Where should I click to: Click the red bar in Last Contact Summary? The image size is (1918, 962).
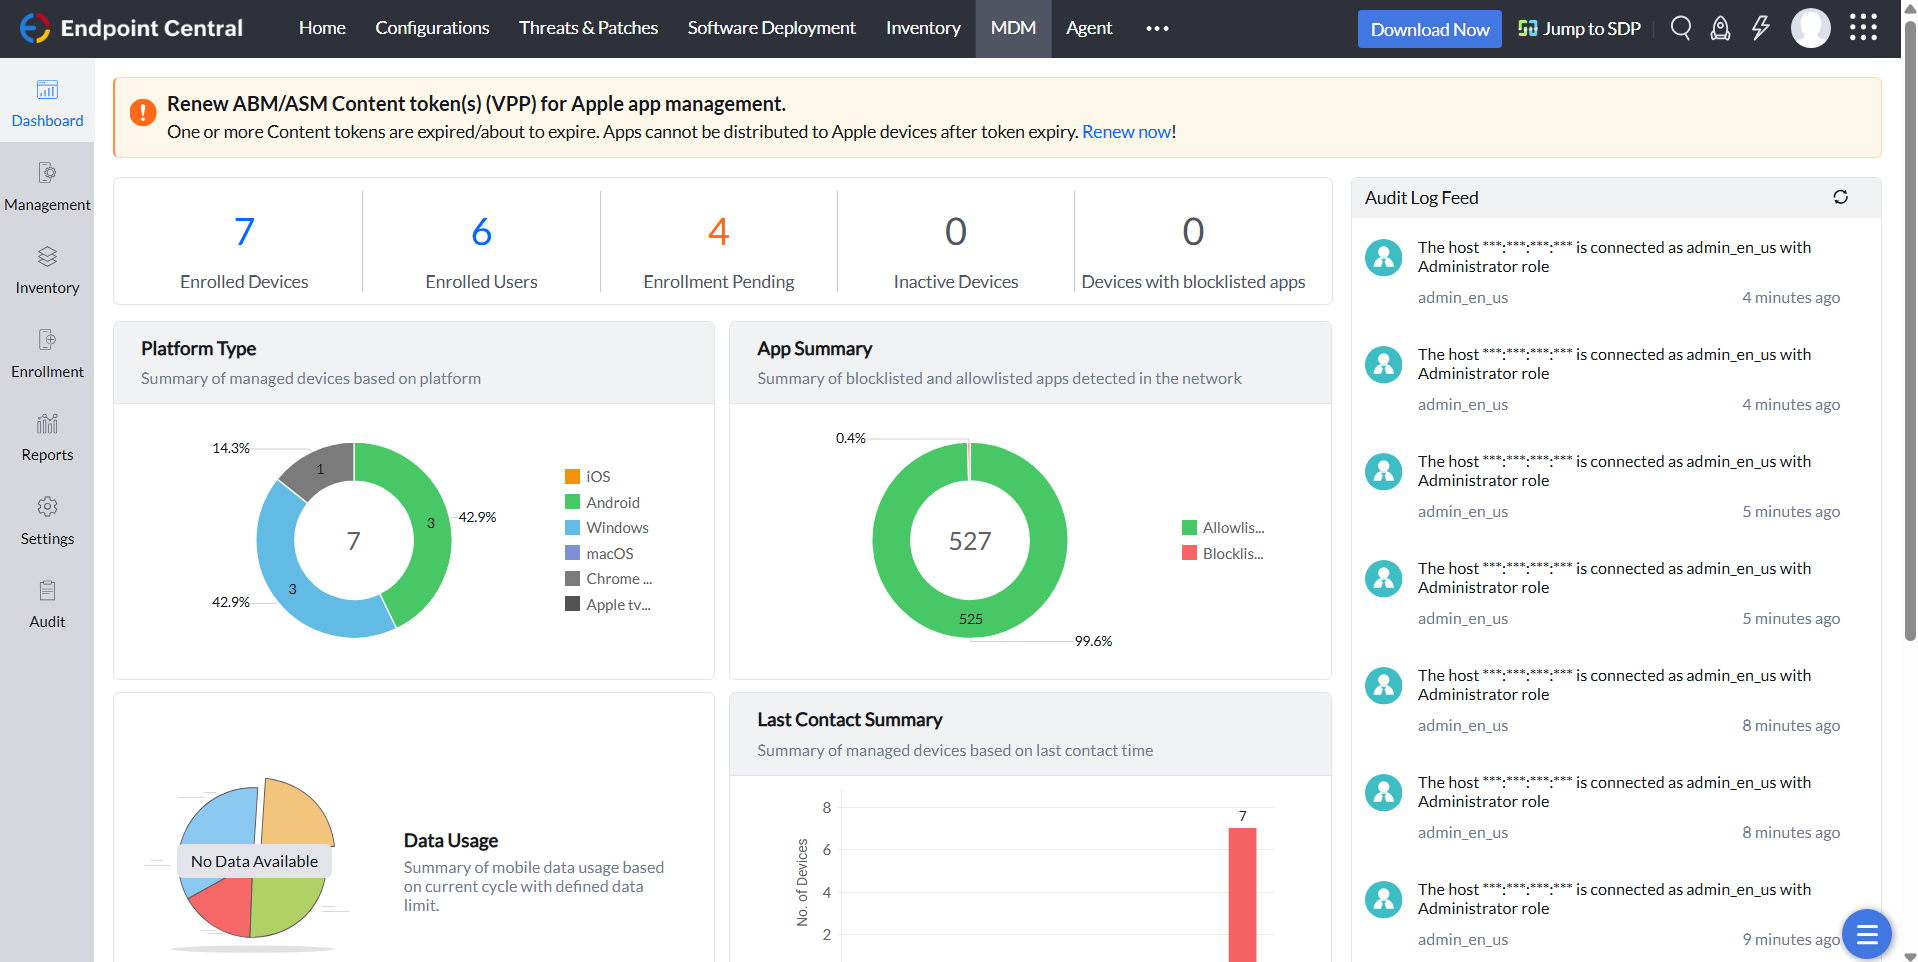(x=1242, y=895)
